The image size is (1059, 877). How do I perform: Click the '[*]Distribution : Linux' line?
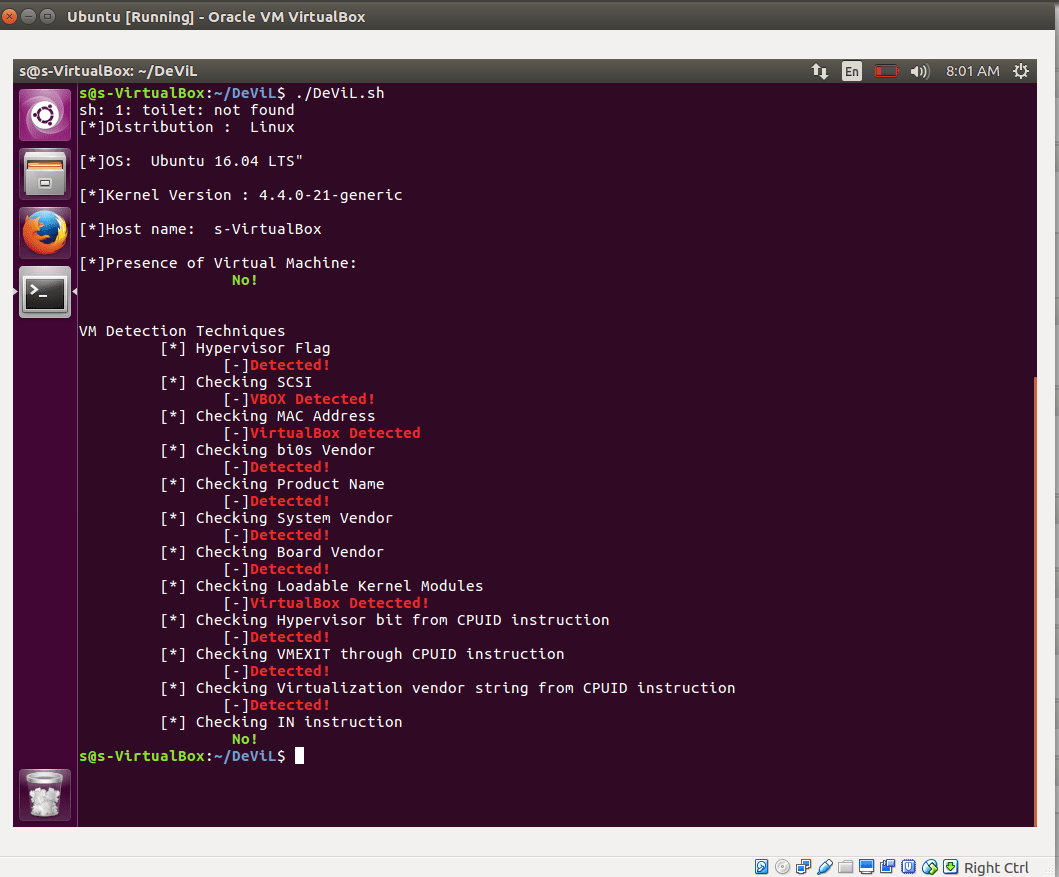coord(186,127)
